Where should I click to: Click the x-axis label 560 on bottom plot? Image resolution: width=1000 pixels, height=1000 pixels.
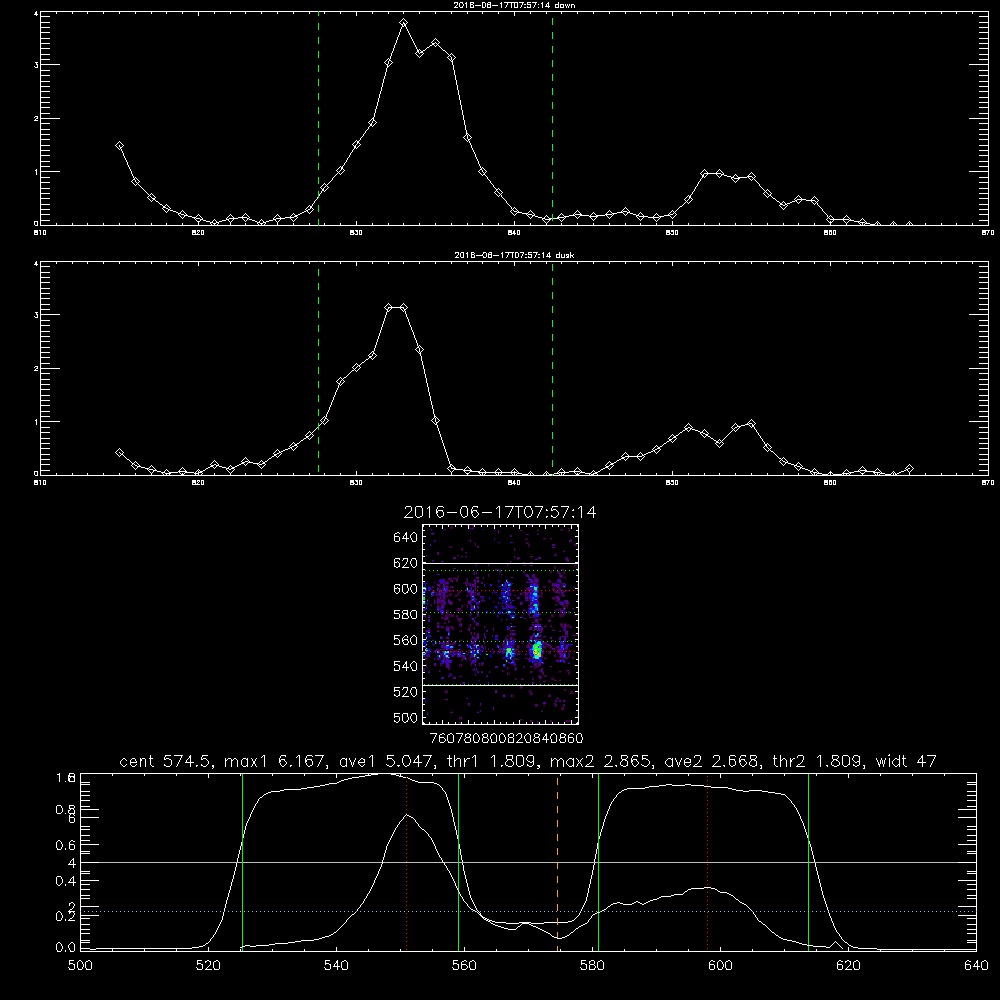click(x=464, y=966)
